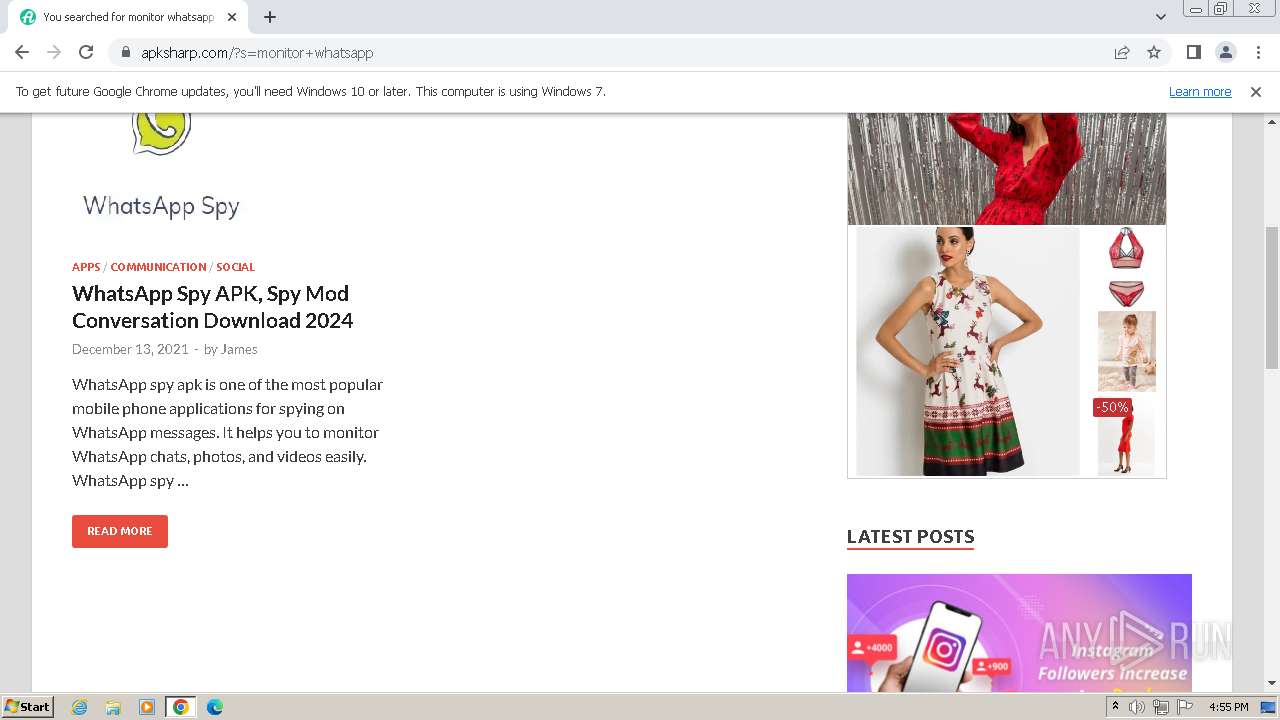
Task: Expand the tab search chevron
Action: [1161, 17]
